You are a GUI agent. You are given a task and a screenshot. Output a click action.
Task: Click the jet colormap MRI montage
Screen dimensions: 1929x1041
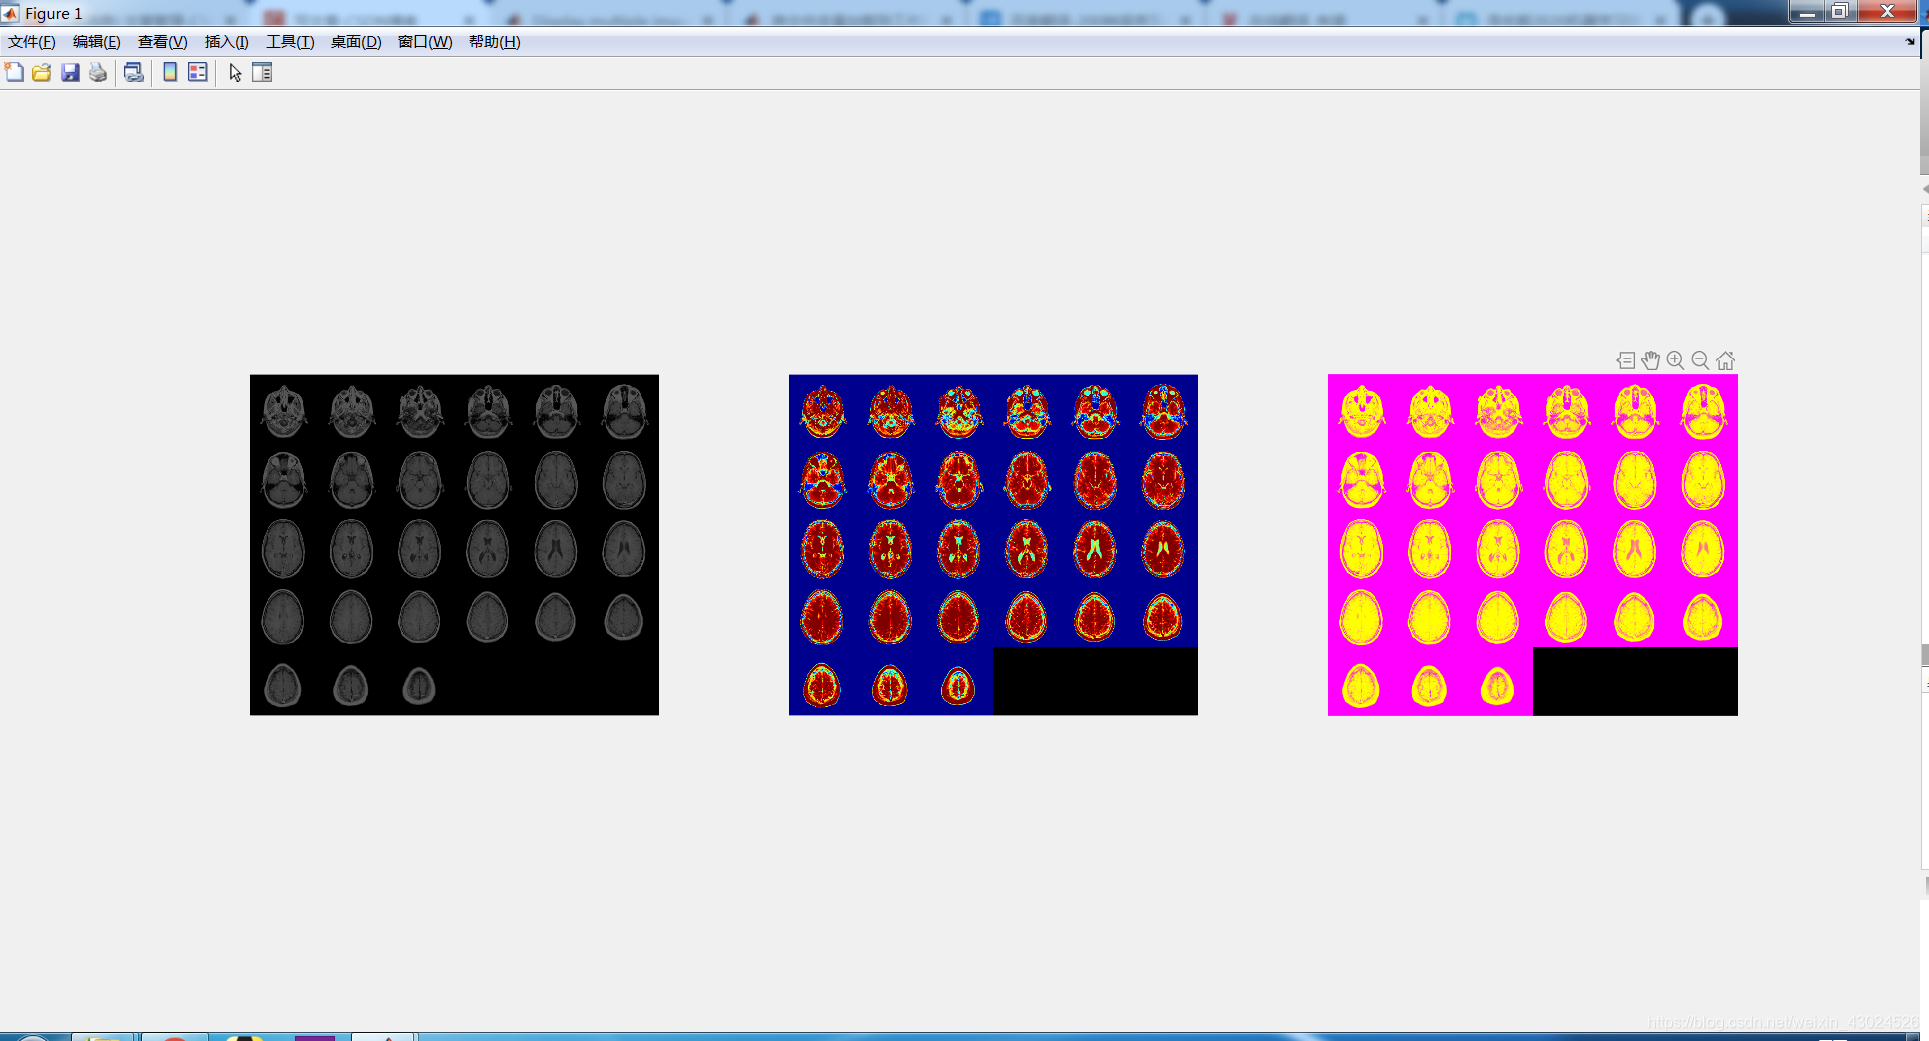click(993, 545)
